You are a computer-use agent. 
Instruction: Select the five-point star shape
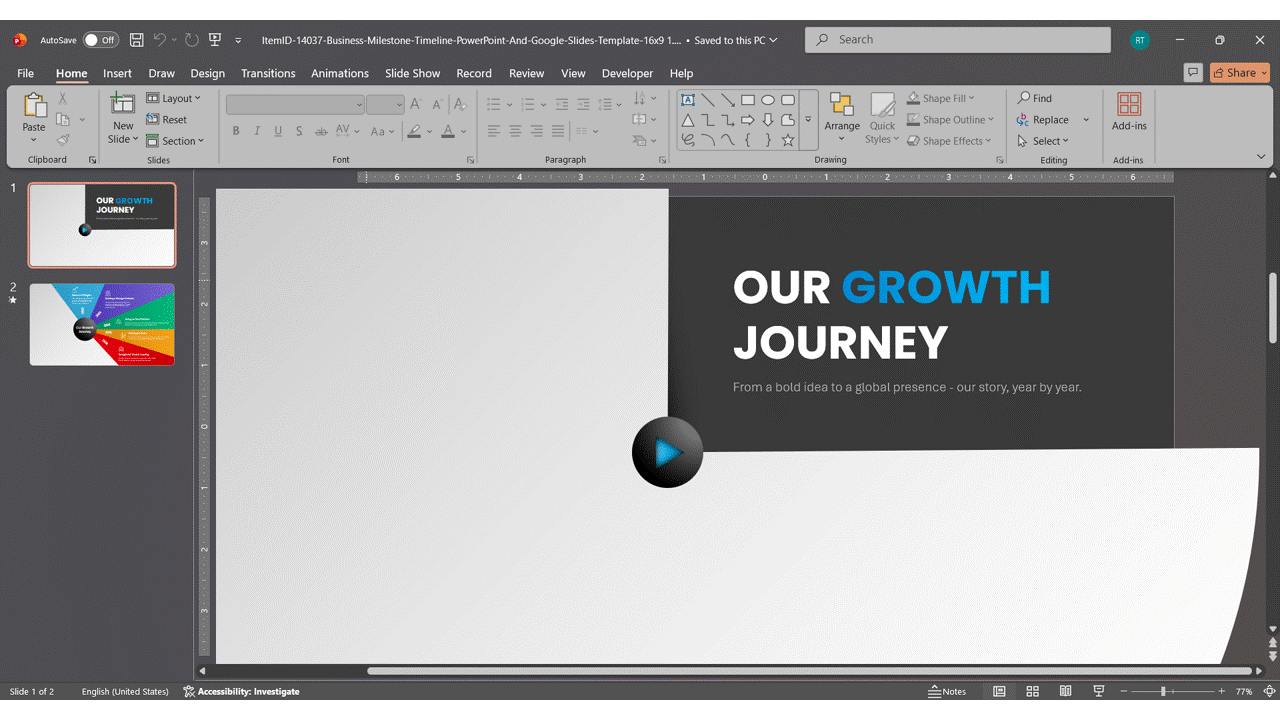click(x=788, y=140)
